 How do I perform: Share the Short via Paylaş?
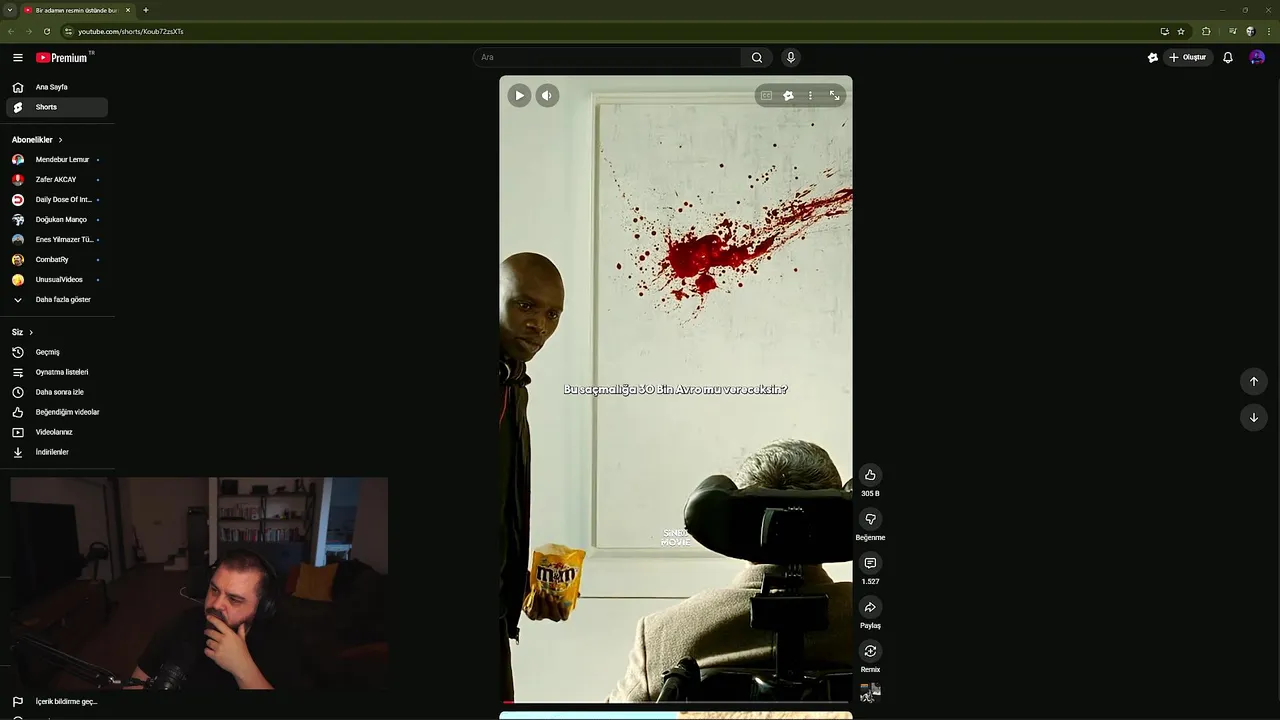[870, 607]
